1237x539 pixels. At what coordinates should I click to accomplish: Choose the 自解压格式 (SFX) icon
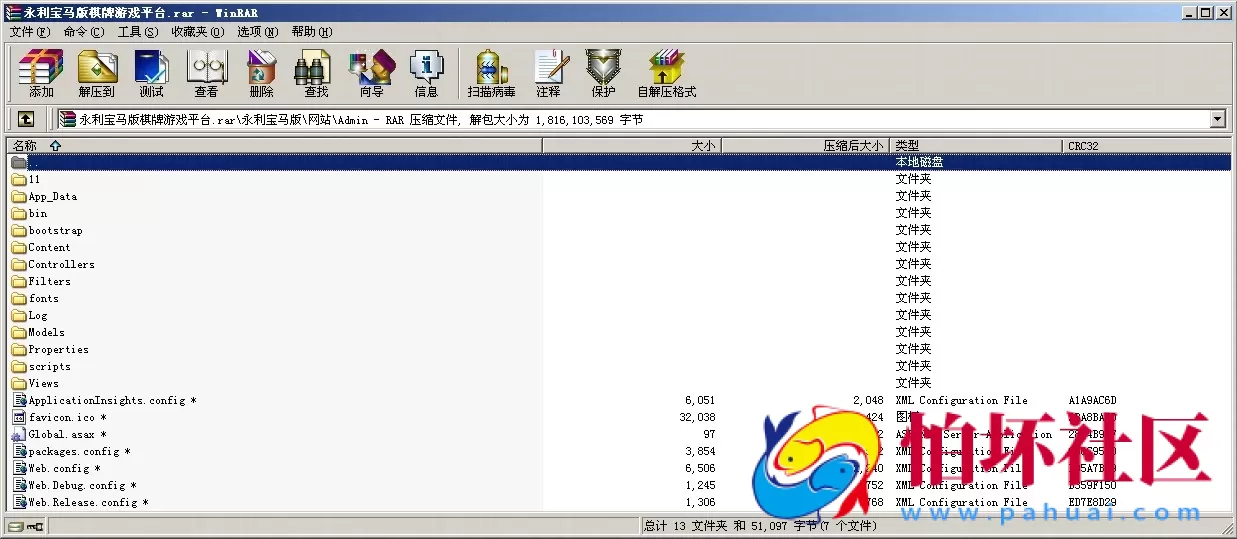tap(666, 73)
